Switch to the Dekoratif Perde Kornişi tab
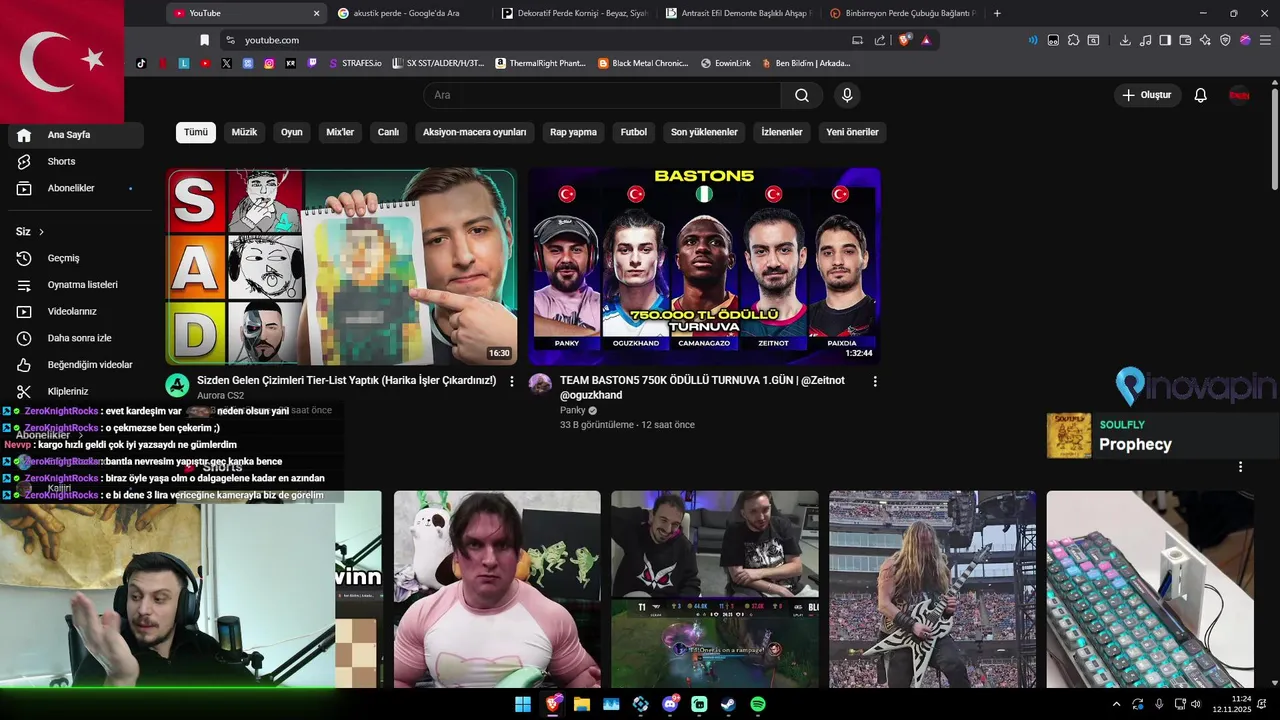 pyautogui.click(x=575, y=13)
